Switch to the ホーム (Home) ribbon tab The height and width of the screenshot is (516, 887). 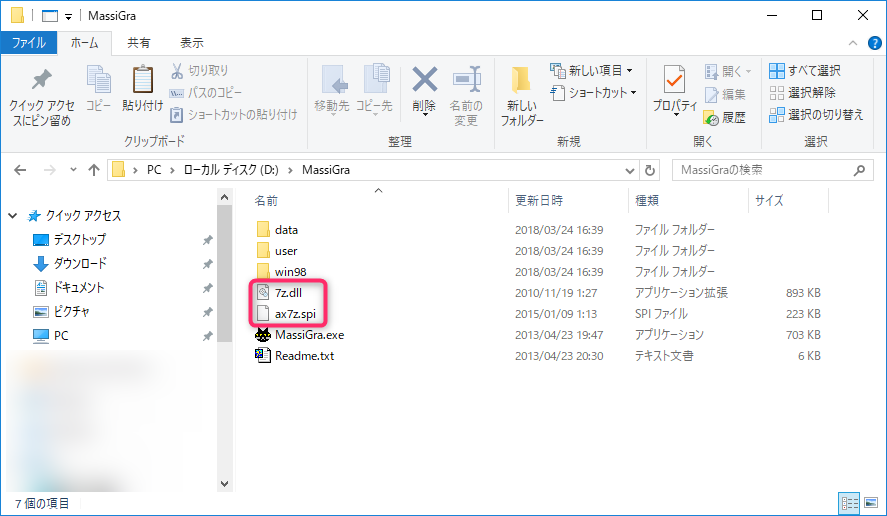tap(84, 43)
